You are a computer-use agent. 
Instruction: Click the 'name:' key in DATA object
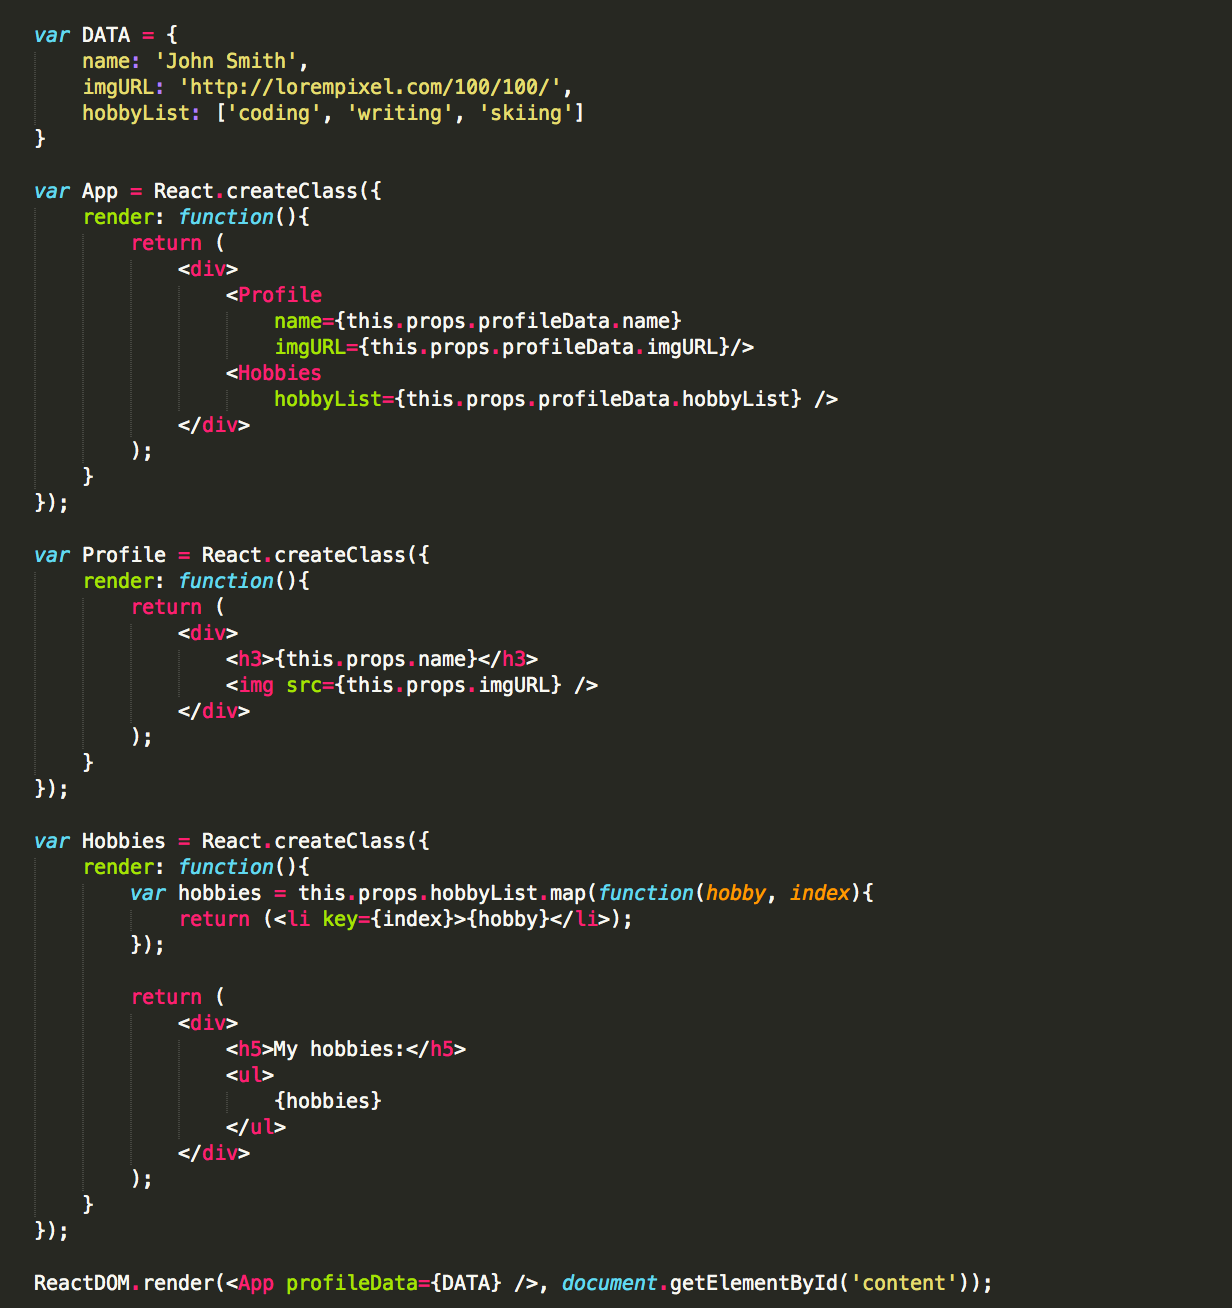pos(112,61)
